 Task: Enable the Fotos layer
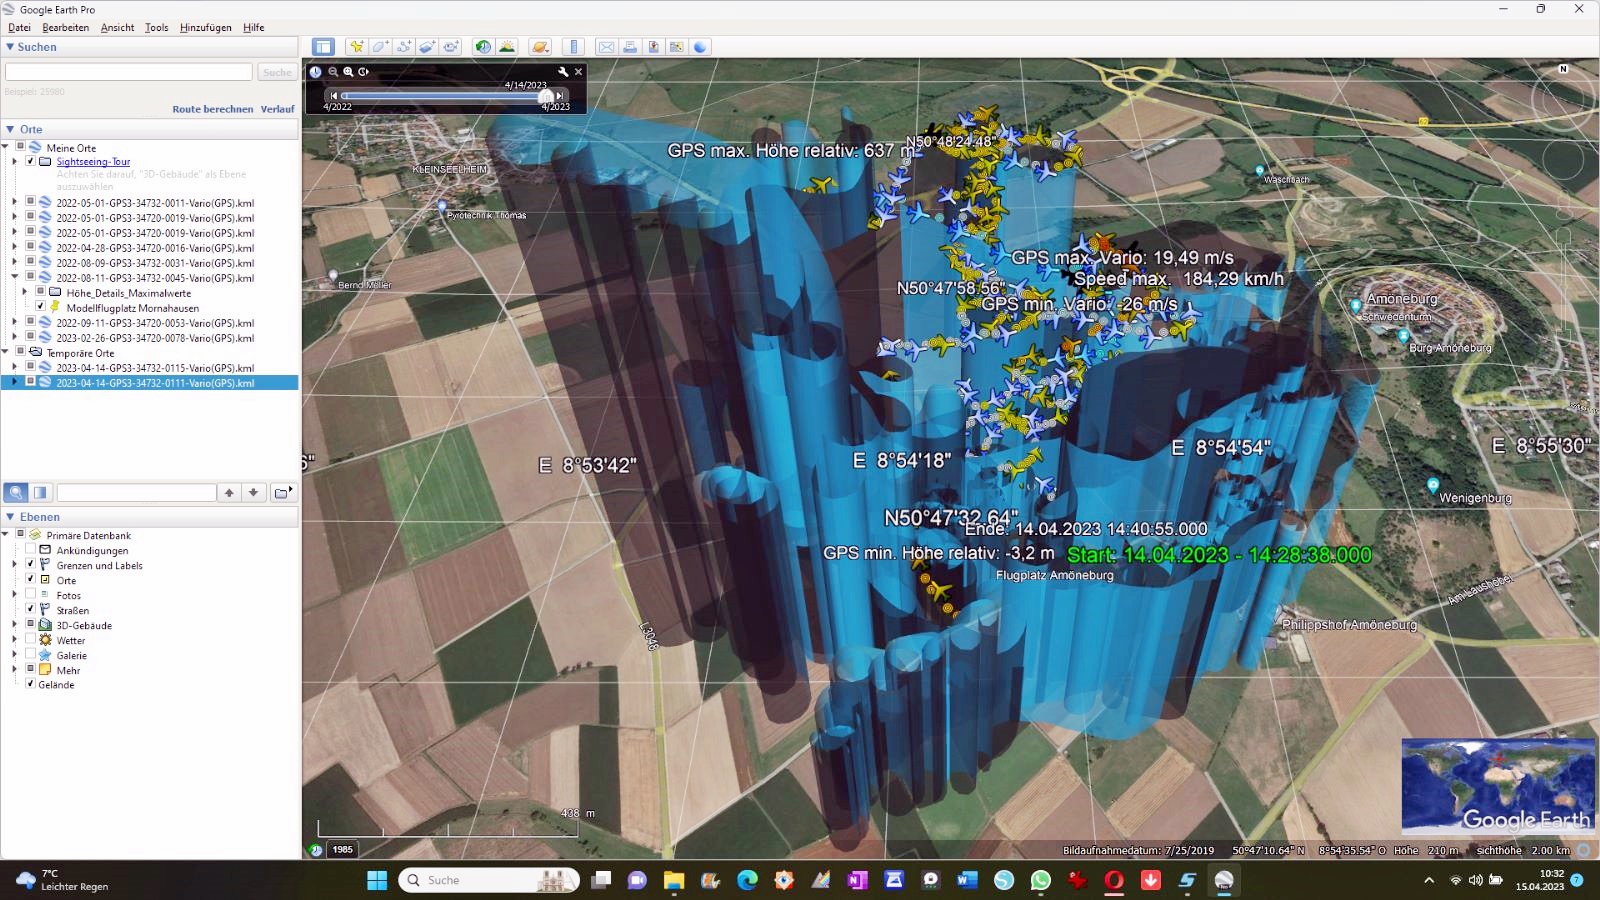coord(30,594)
